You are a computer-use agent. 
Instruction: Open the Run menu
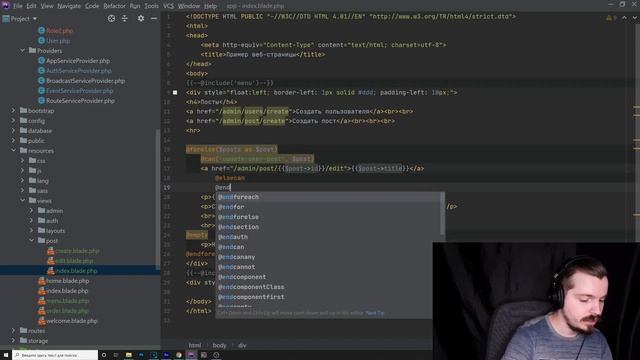[x=135, y=6]
